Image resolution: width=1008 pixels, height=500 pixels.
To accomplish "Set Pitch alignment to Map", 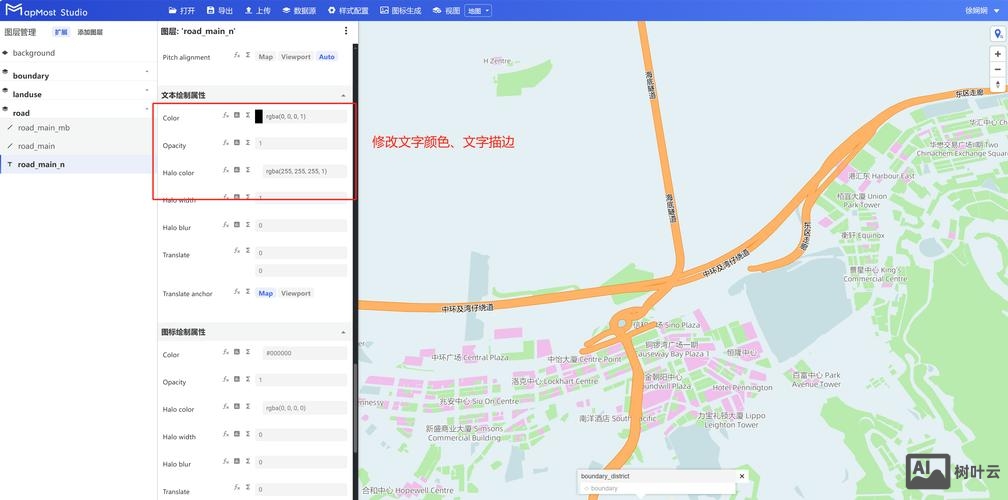I will pyautogui.click(x=265, y=57).
